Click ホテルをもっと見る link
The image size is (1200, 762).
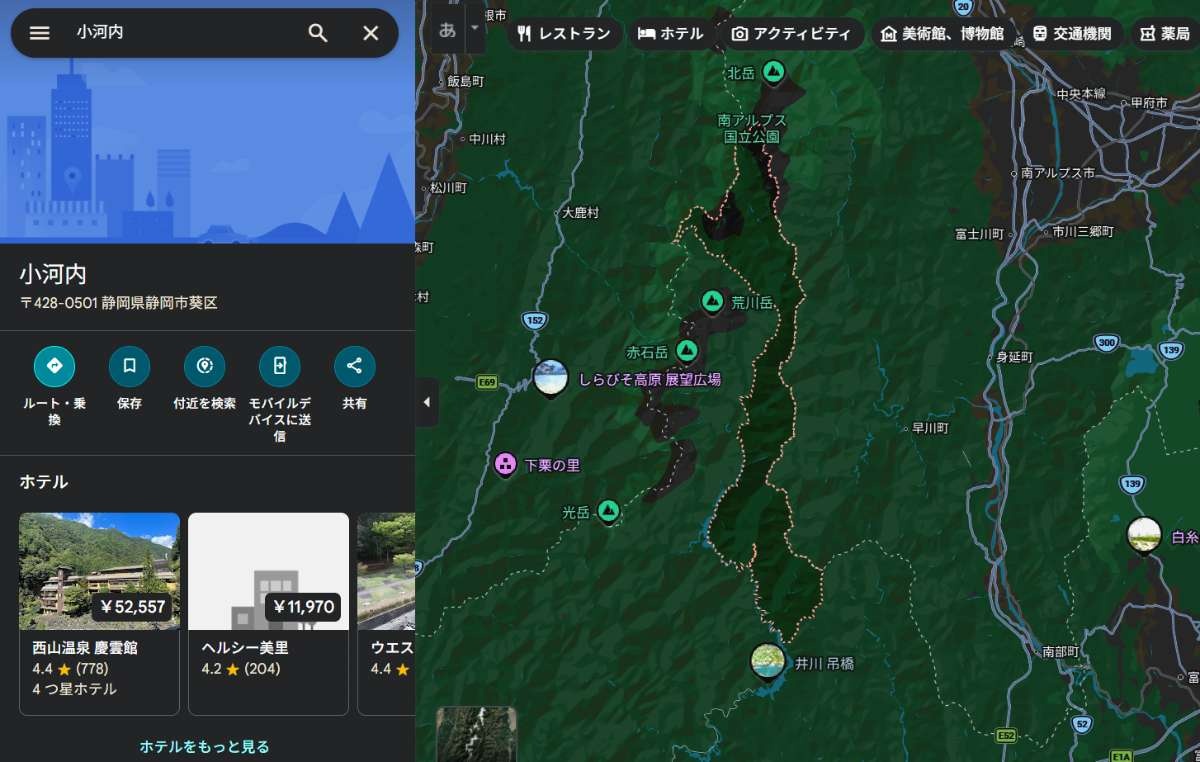204,746
